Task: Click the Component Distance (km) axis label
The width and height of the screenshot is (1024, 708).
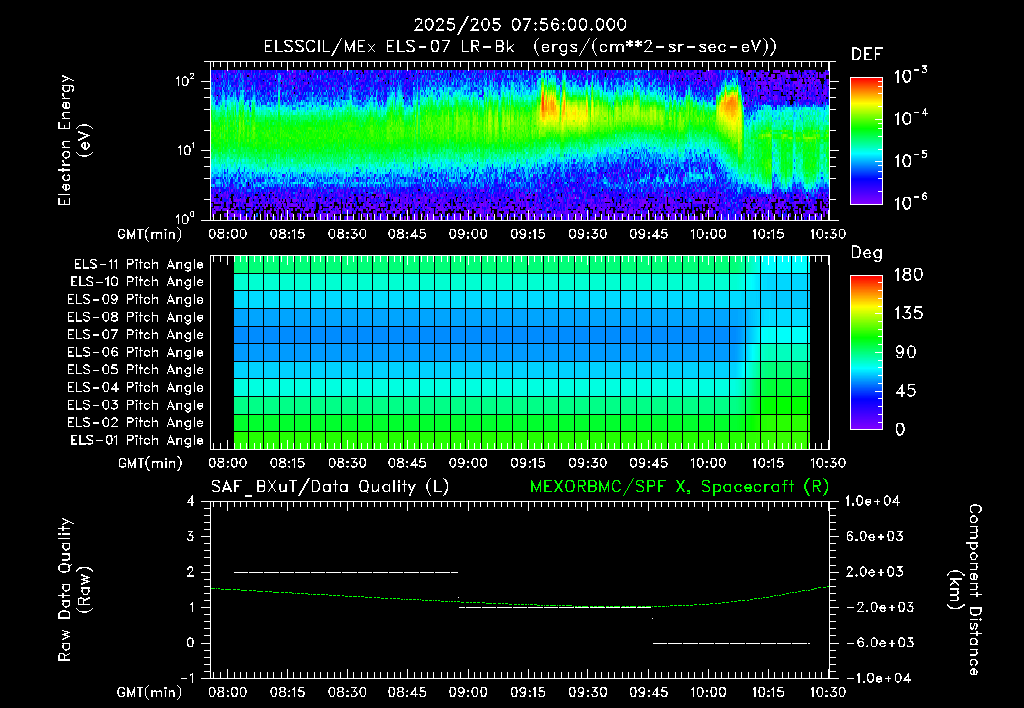Action: (x=965, y=590)
